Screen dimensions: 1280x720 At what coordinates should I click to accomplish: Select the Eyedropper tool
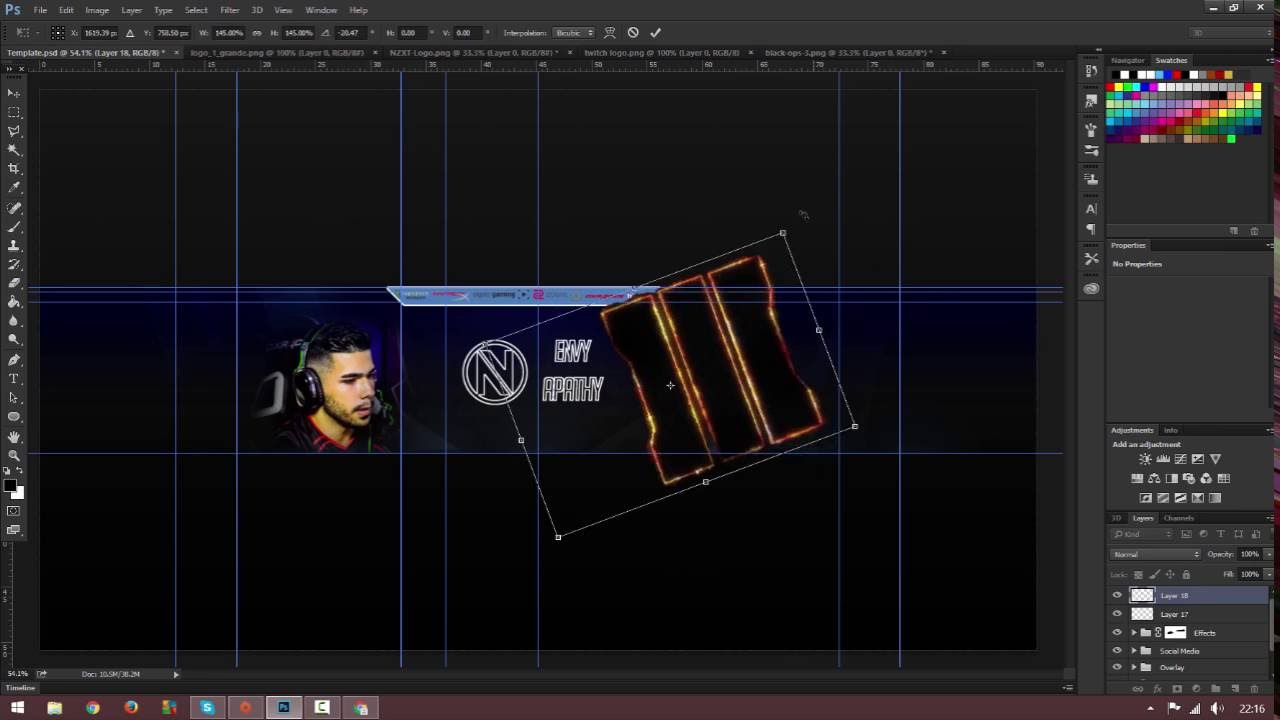[14, 188]
